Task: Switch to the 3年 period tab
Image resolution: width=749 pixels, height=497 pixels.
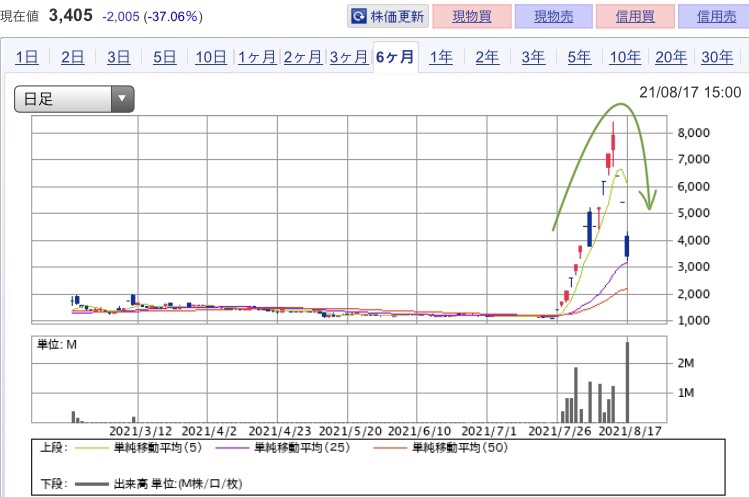Action: [x=533, y=57]
